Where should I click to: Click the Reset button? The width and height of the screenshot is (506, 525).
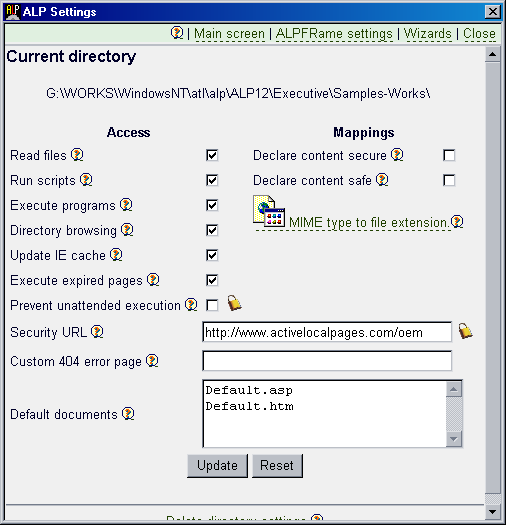277,465
